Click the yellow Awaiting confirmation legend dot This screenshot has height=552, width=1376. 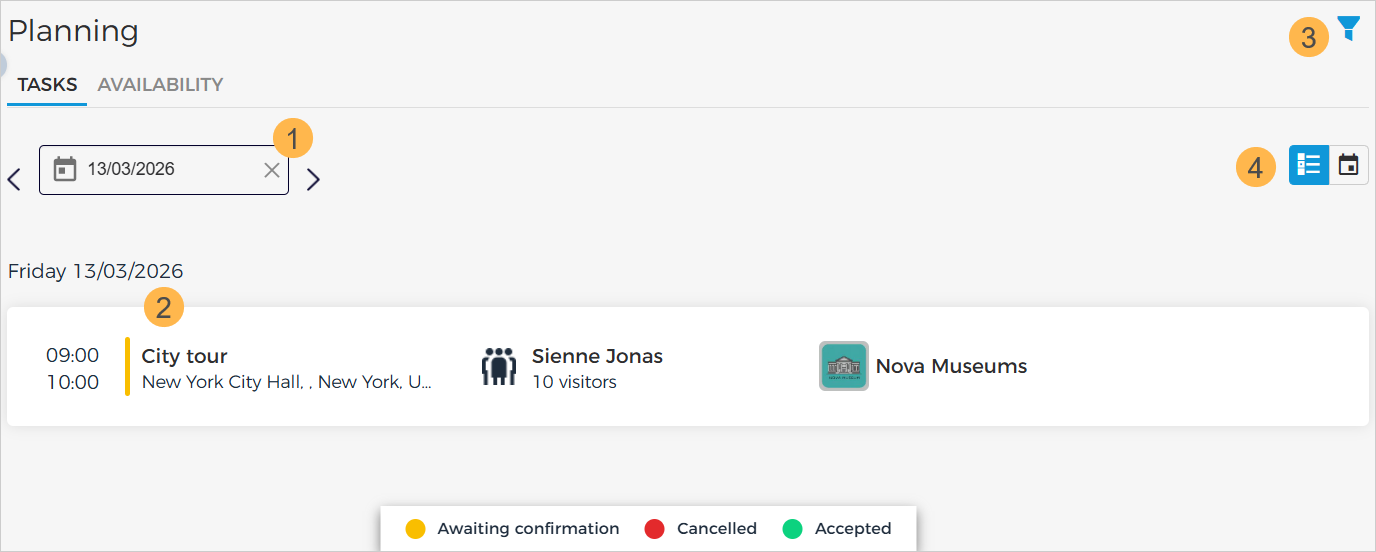coord(416,529)
